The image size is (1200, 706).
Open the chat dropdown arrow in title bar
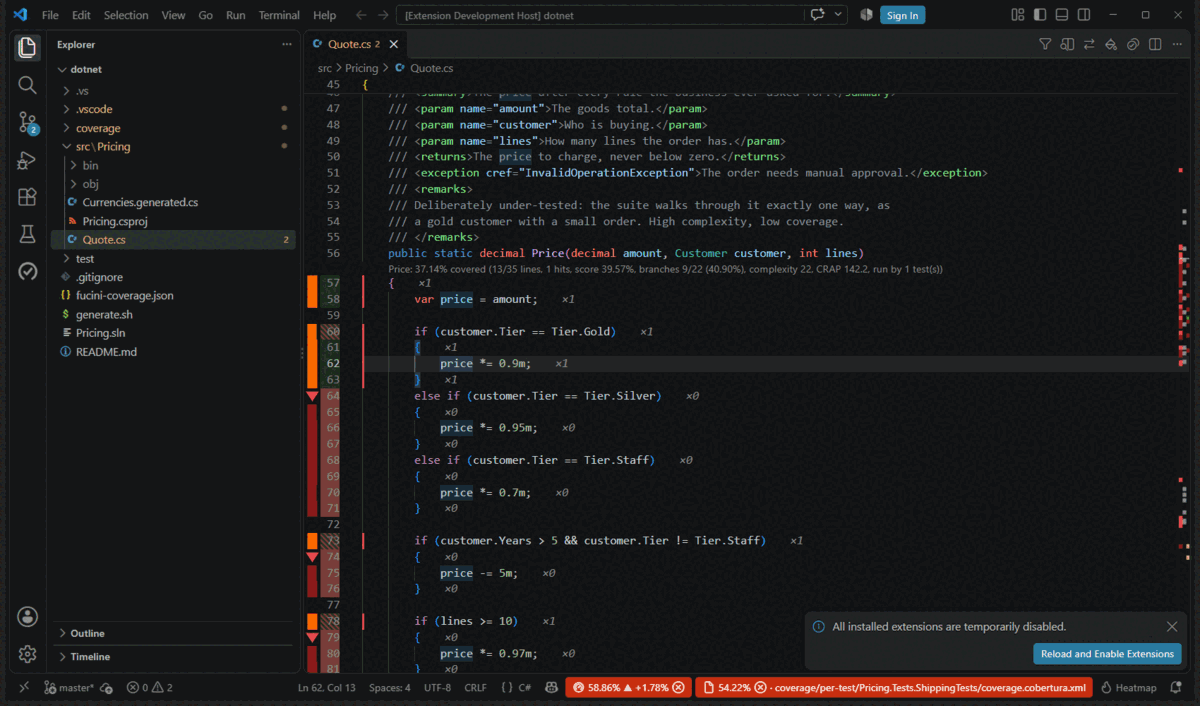tap(838, 15)
